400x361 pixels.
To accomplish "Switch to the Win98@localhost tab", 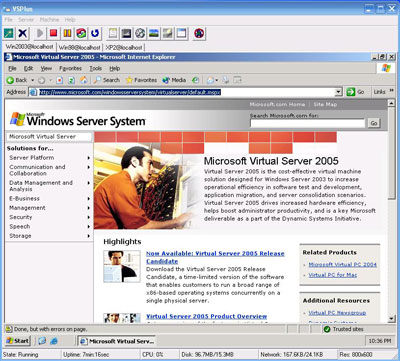I will (79, 47).
